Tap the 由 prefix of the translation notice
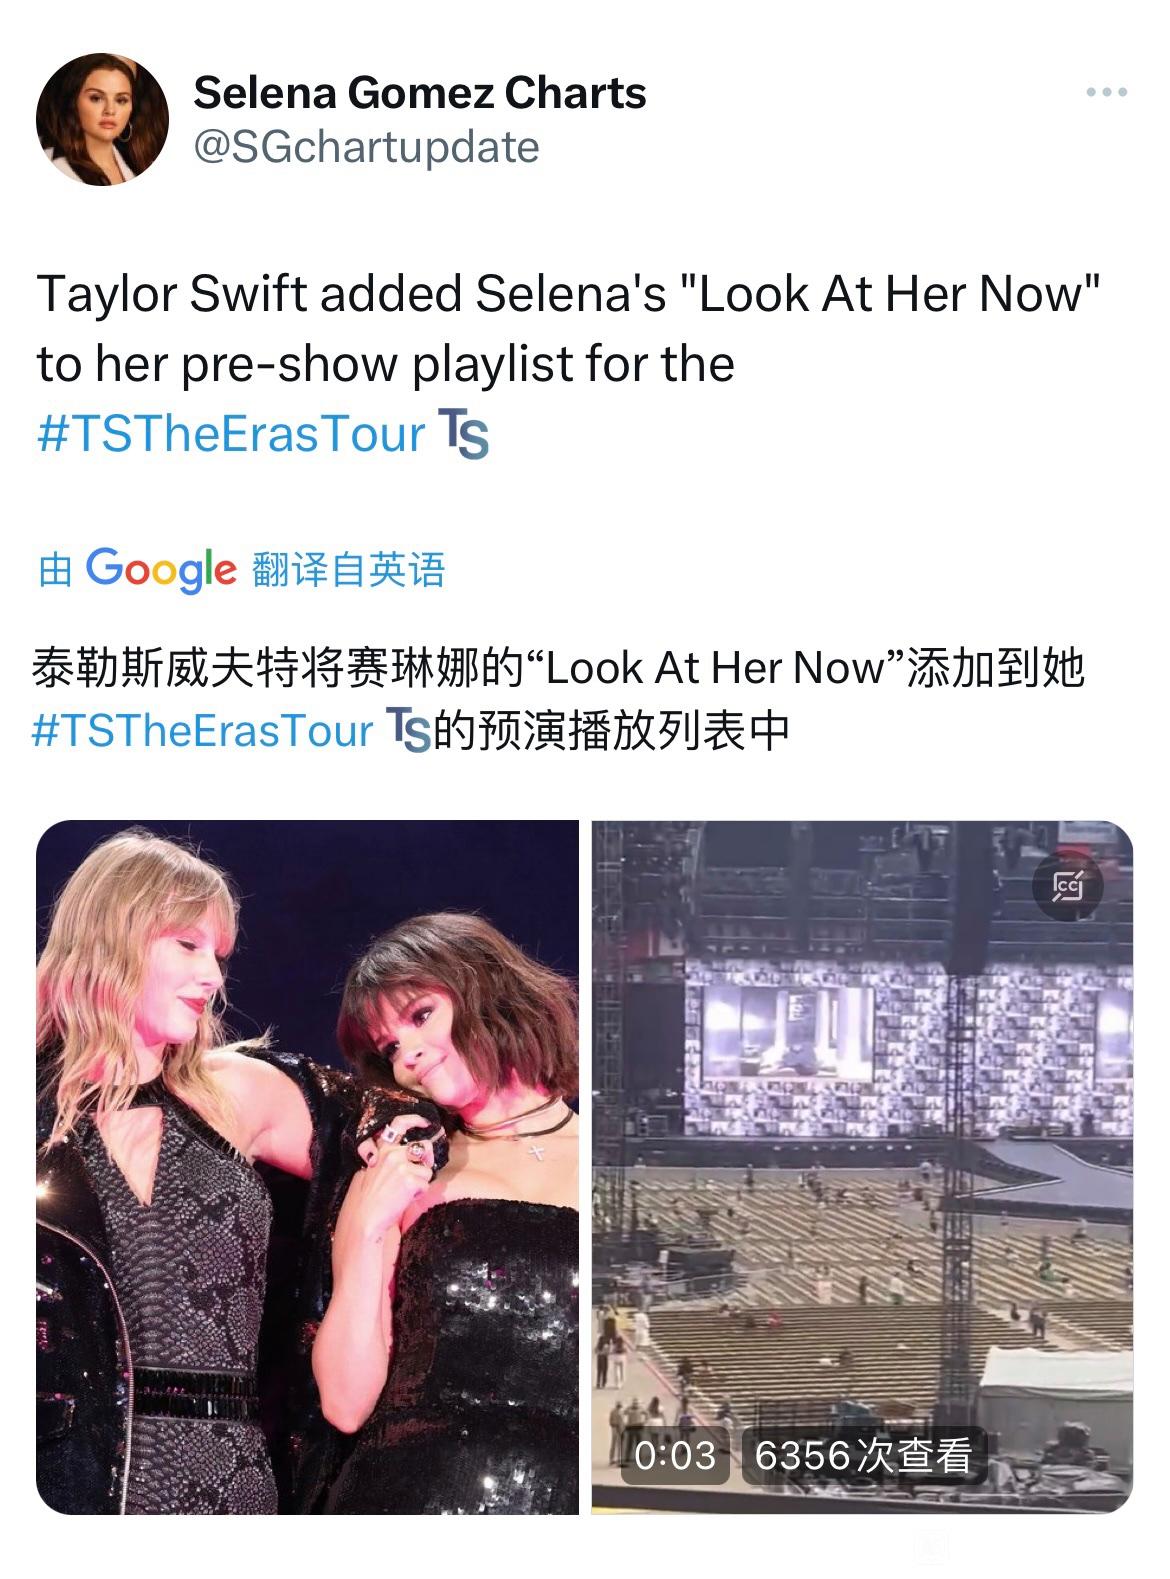Viewport: 1170px width, 1579px height. click(x=55, y=570)
